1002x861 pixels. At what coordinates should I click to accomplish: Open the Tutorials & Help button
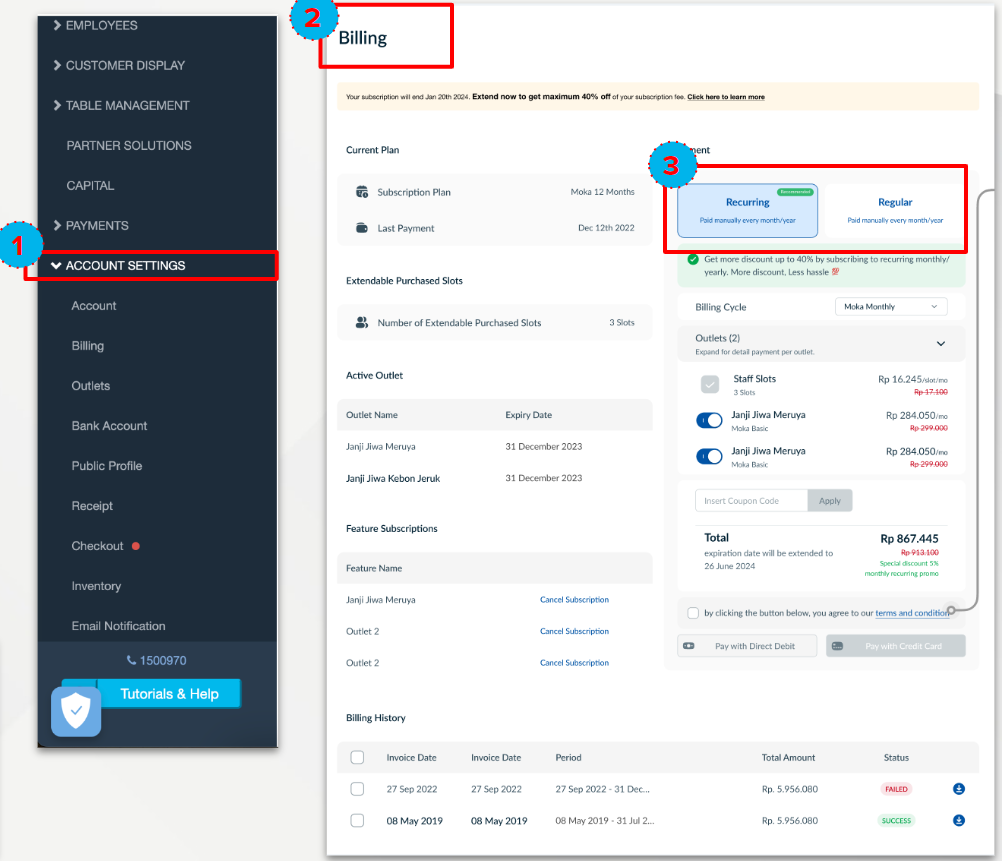point(169,694)
